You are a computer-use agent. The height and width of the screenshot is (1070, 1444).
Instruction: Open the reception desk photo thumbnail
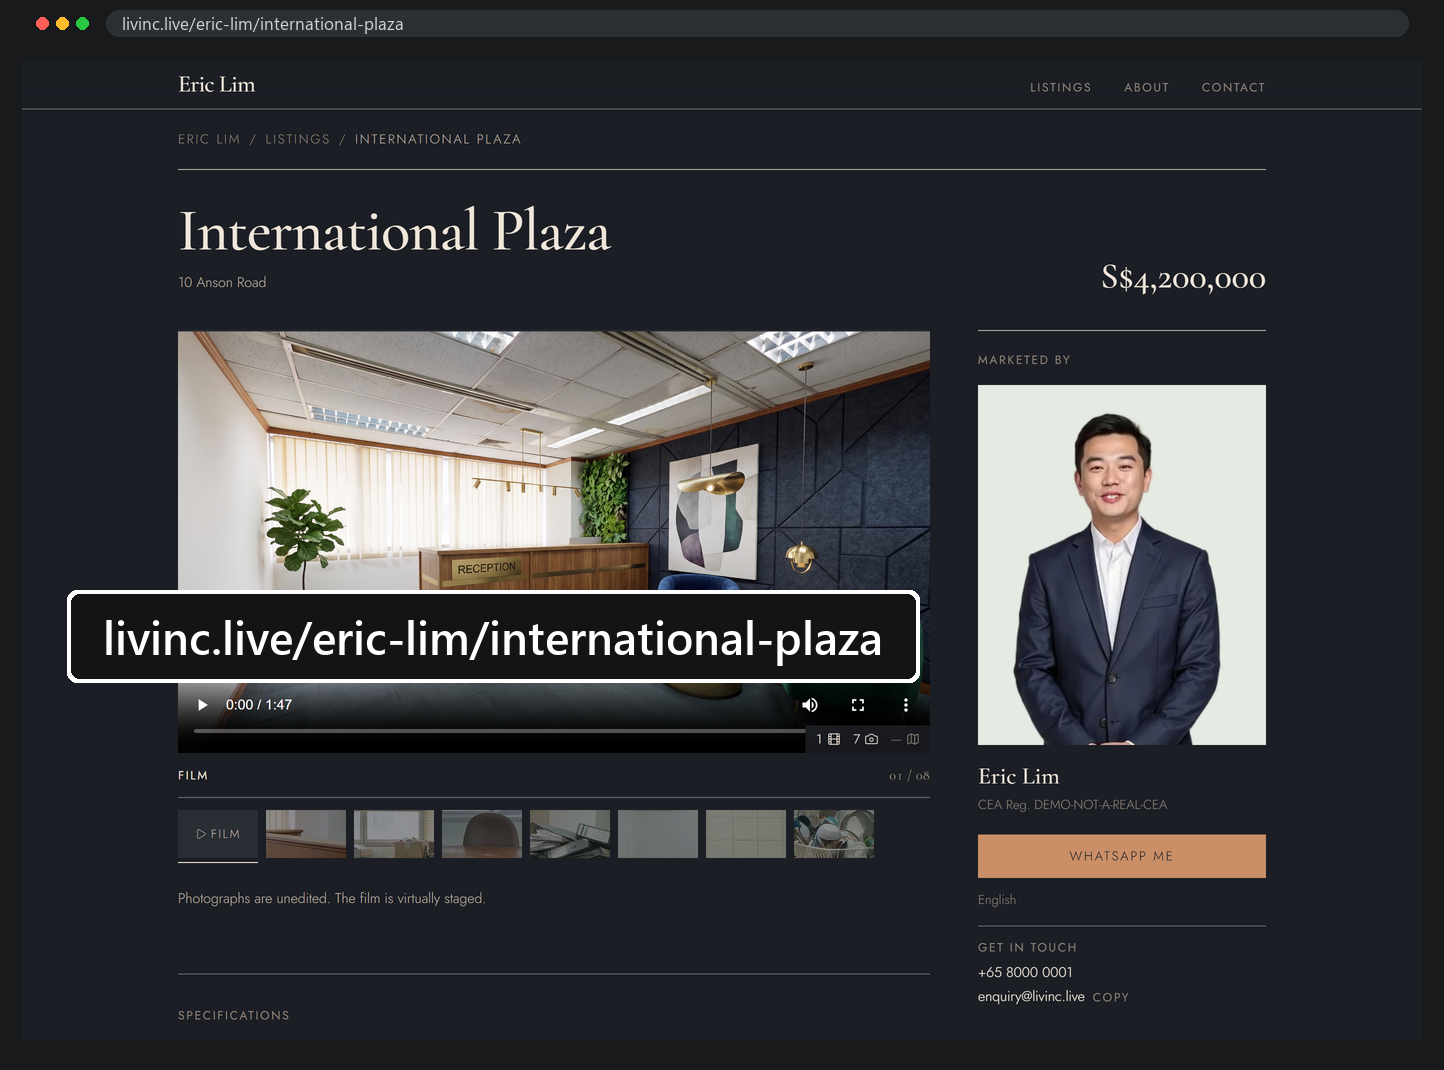tap(306, 834)
